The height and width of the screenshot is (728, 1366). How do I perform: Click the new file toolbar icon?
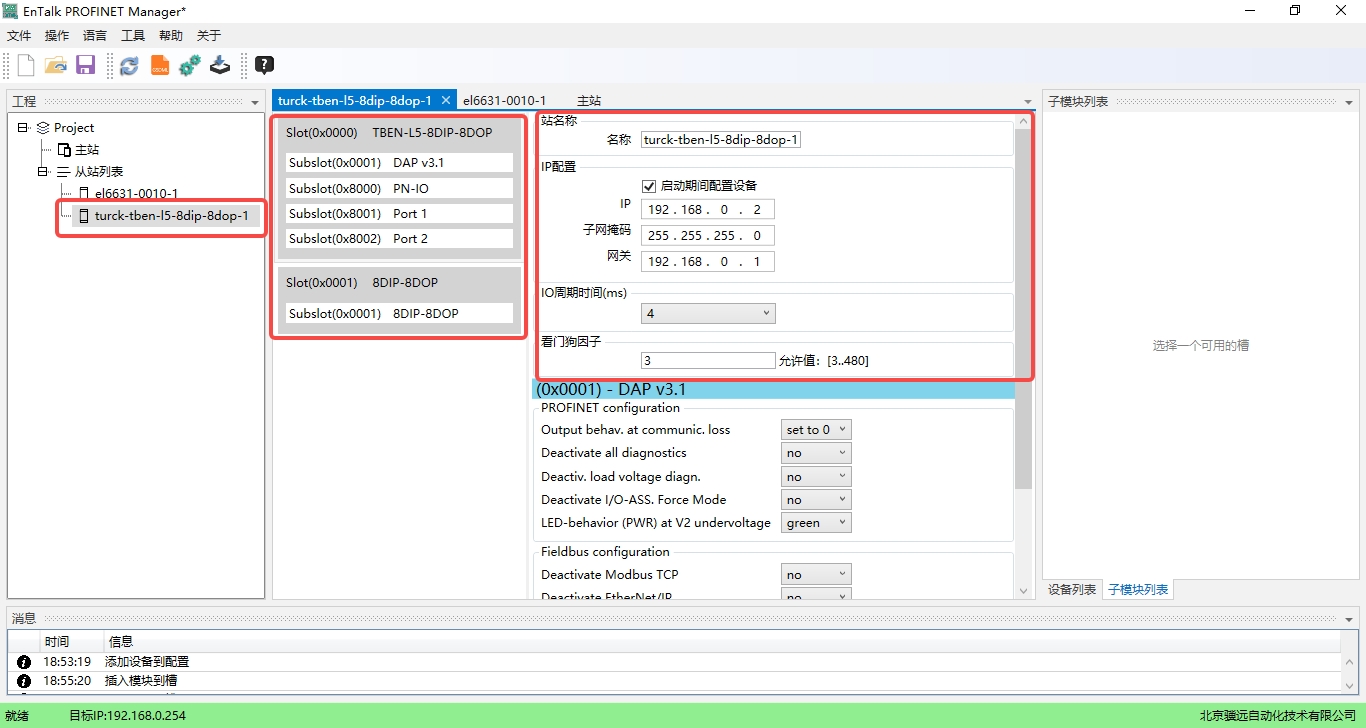tap(26, 66)
